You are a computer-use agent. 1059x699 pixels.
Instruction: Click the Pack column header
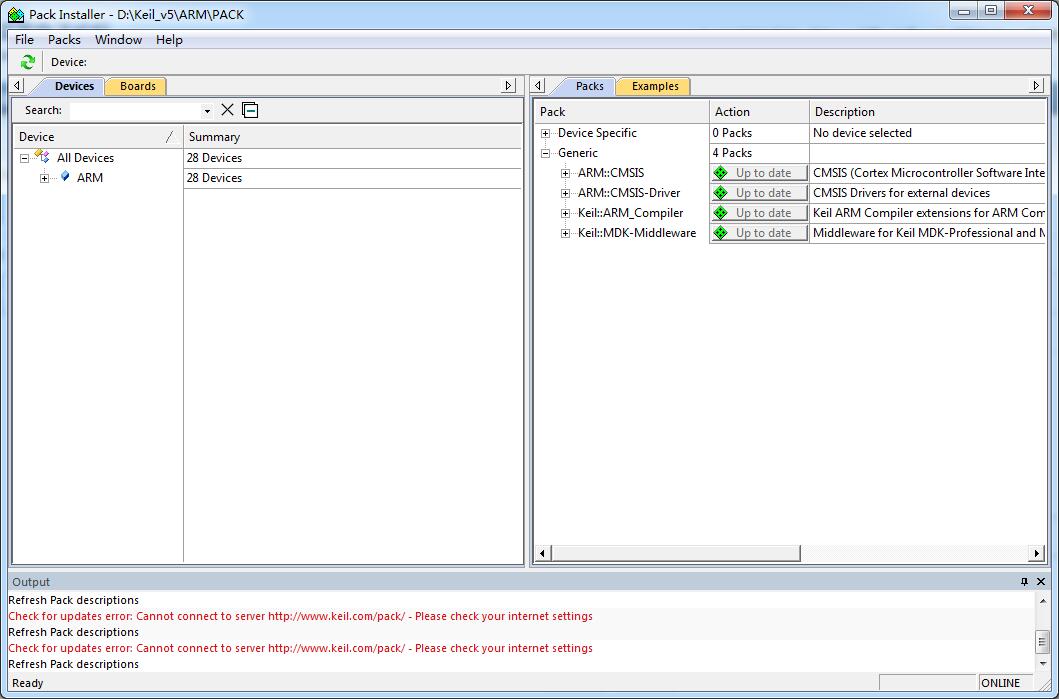(623, 112)
